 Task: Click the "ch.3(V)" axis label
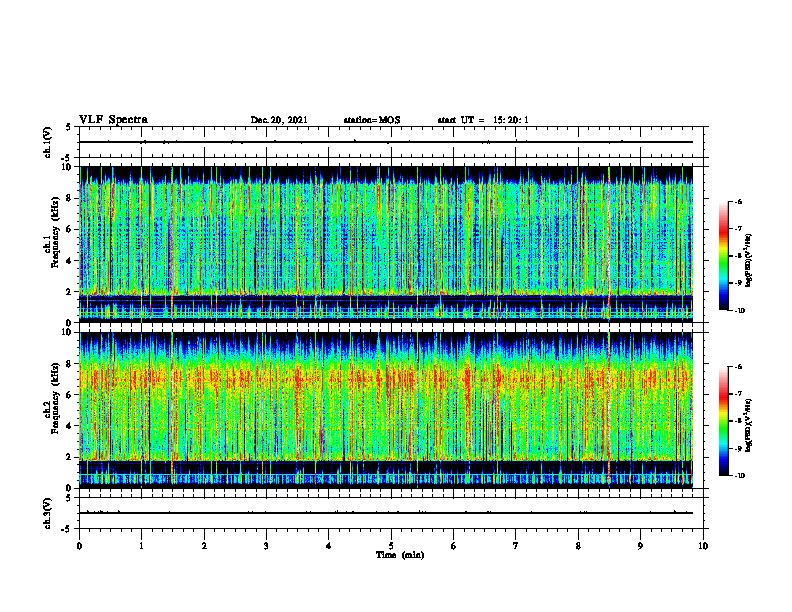pyautogui.click(x=47, y=513)
